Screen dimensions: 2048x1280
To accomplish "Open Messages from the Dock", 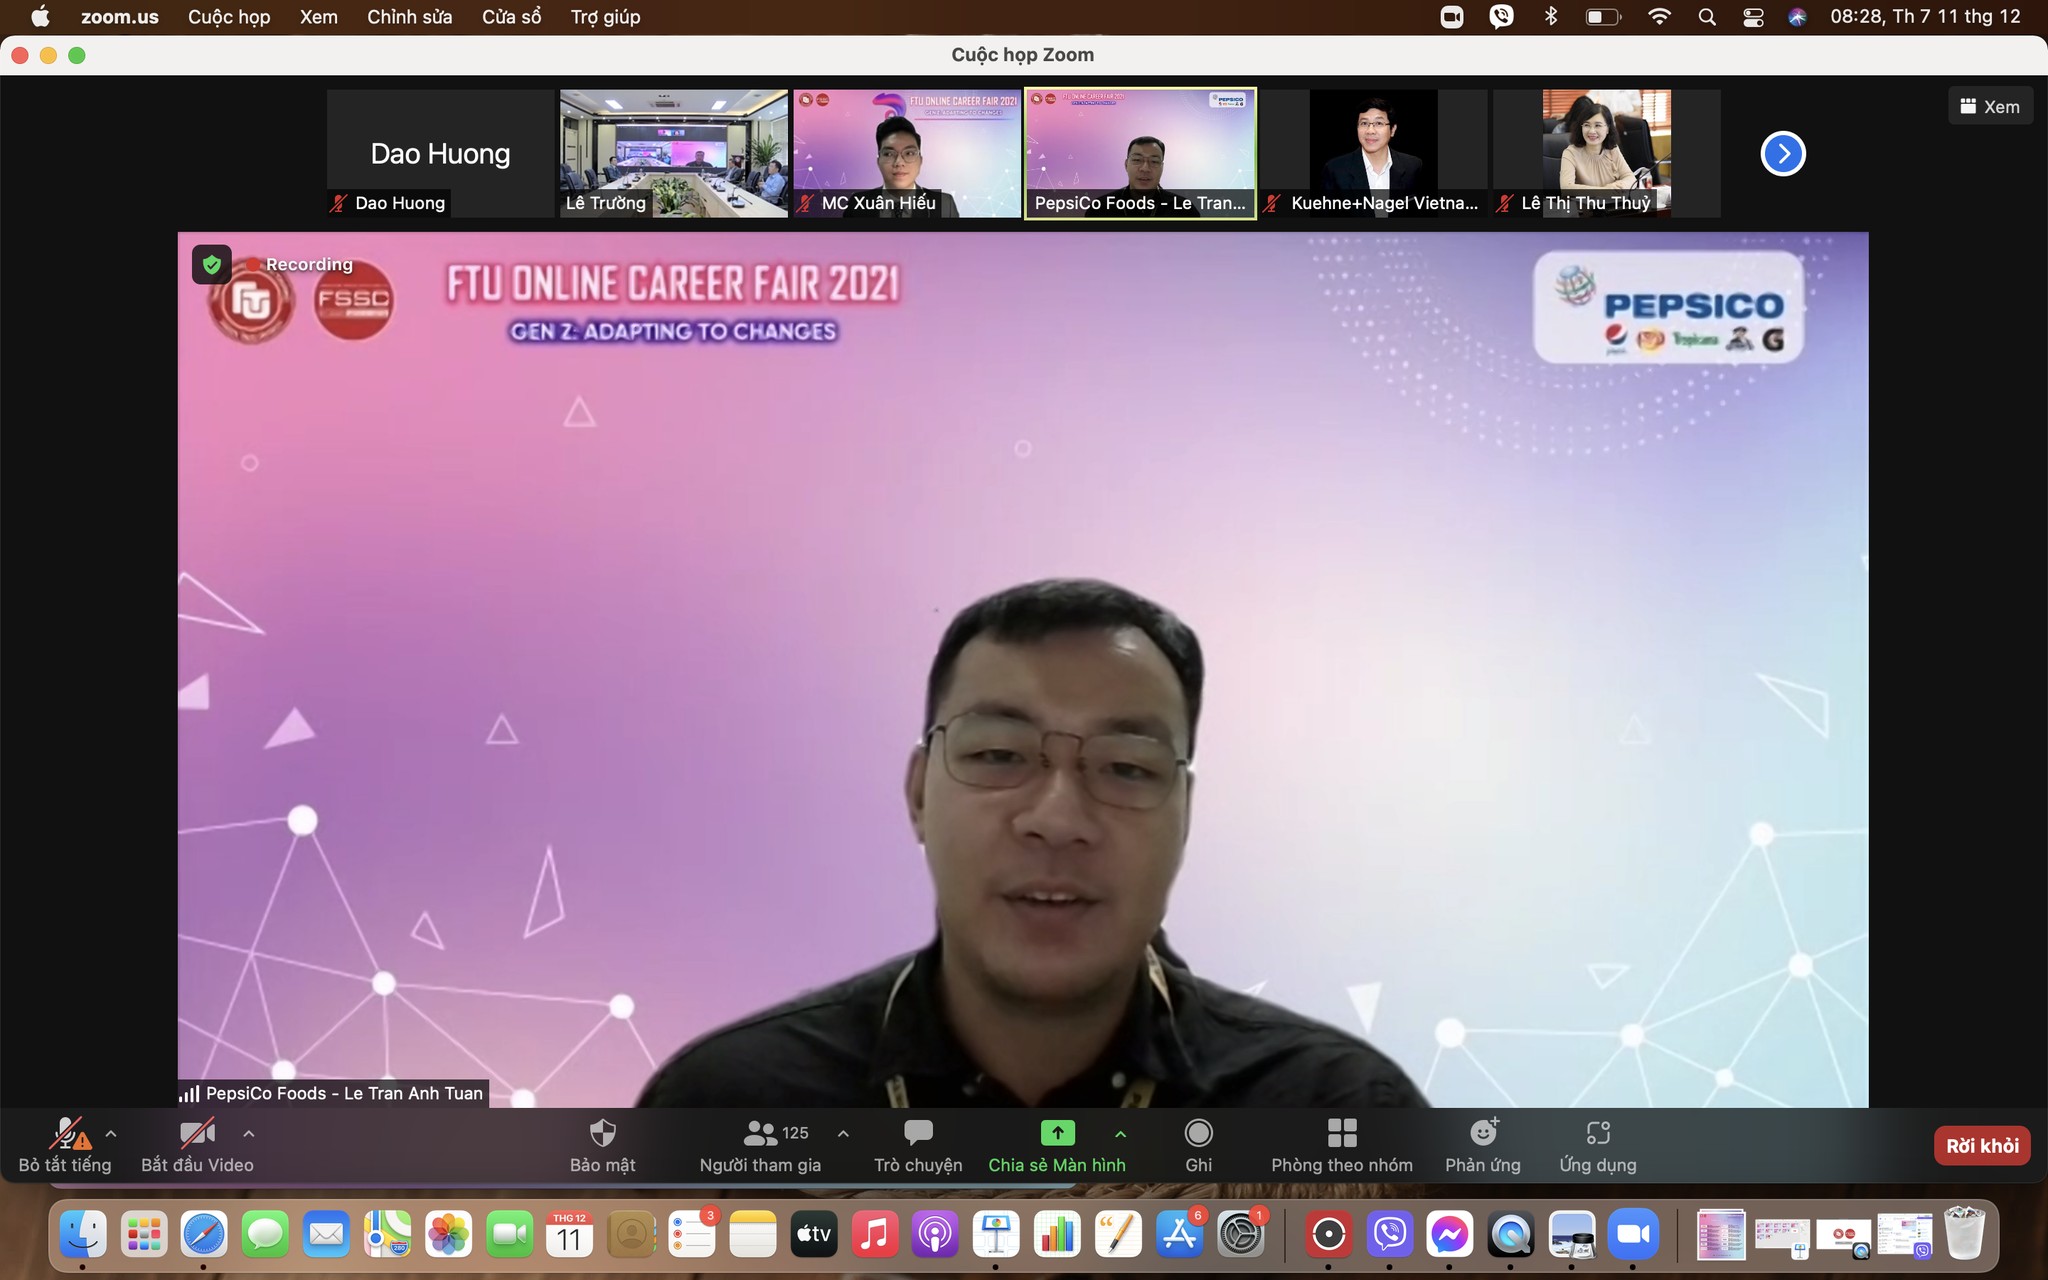I will pyautogui.click(x=265, y=1235).
